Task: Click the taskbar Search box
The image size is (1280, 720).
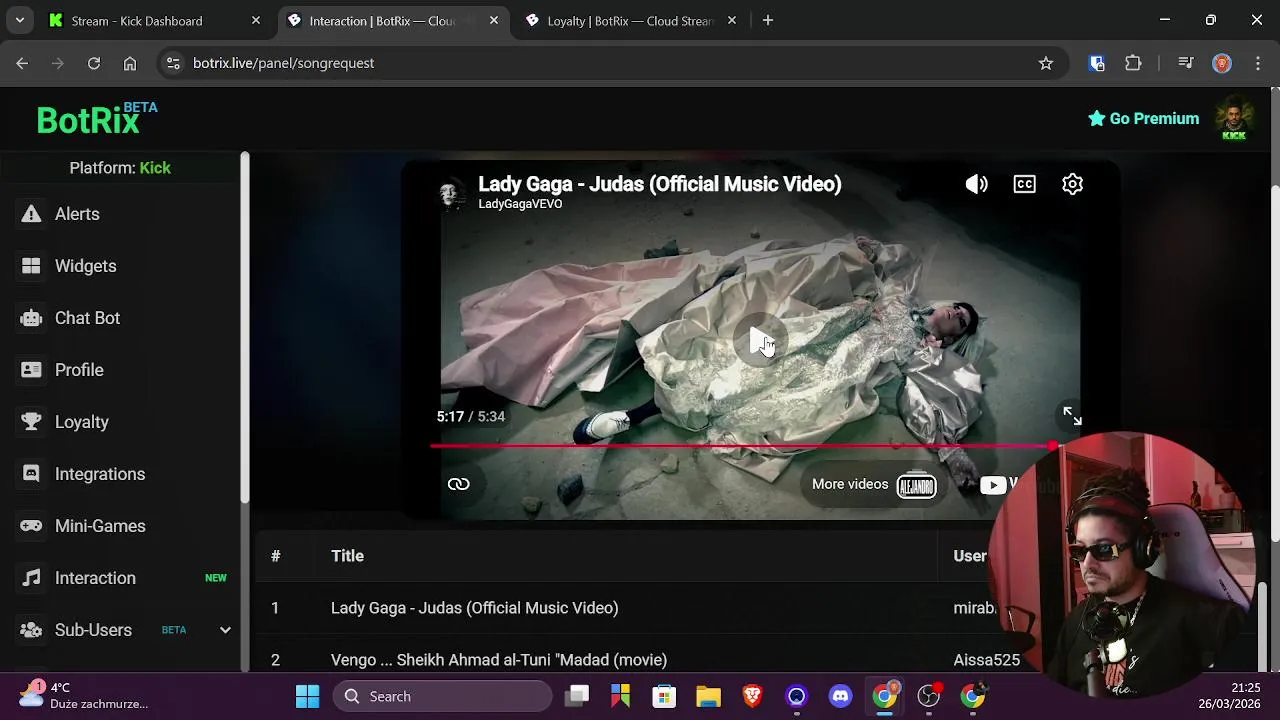Action: pos(442,696)
